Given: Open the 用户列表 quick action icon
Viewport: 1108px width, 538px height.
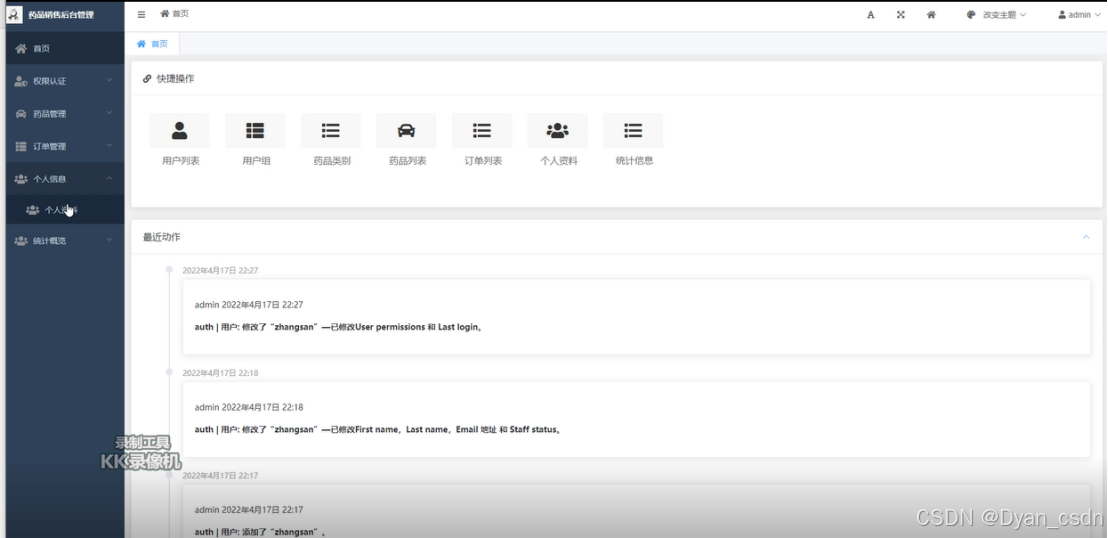Looking at the screenshot, I should tap(179, 131).
